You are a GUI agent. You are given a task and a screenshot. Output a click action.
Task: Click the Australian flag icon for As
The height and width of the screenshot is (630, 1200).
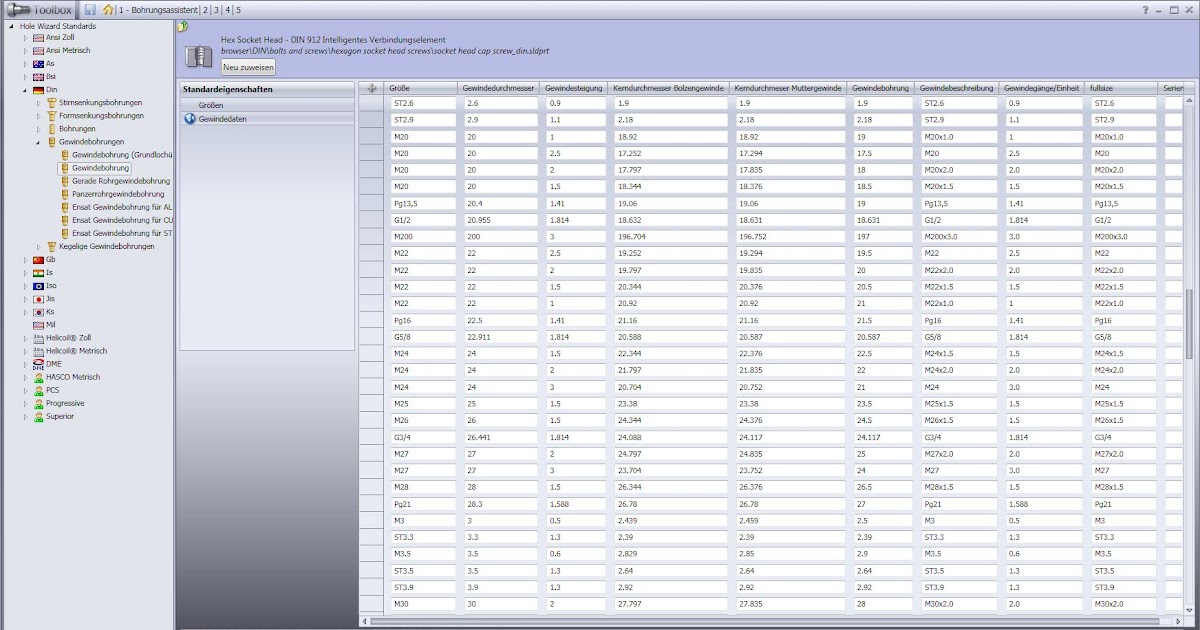coord(38,64)
